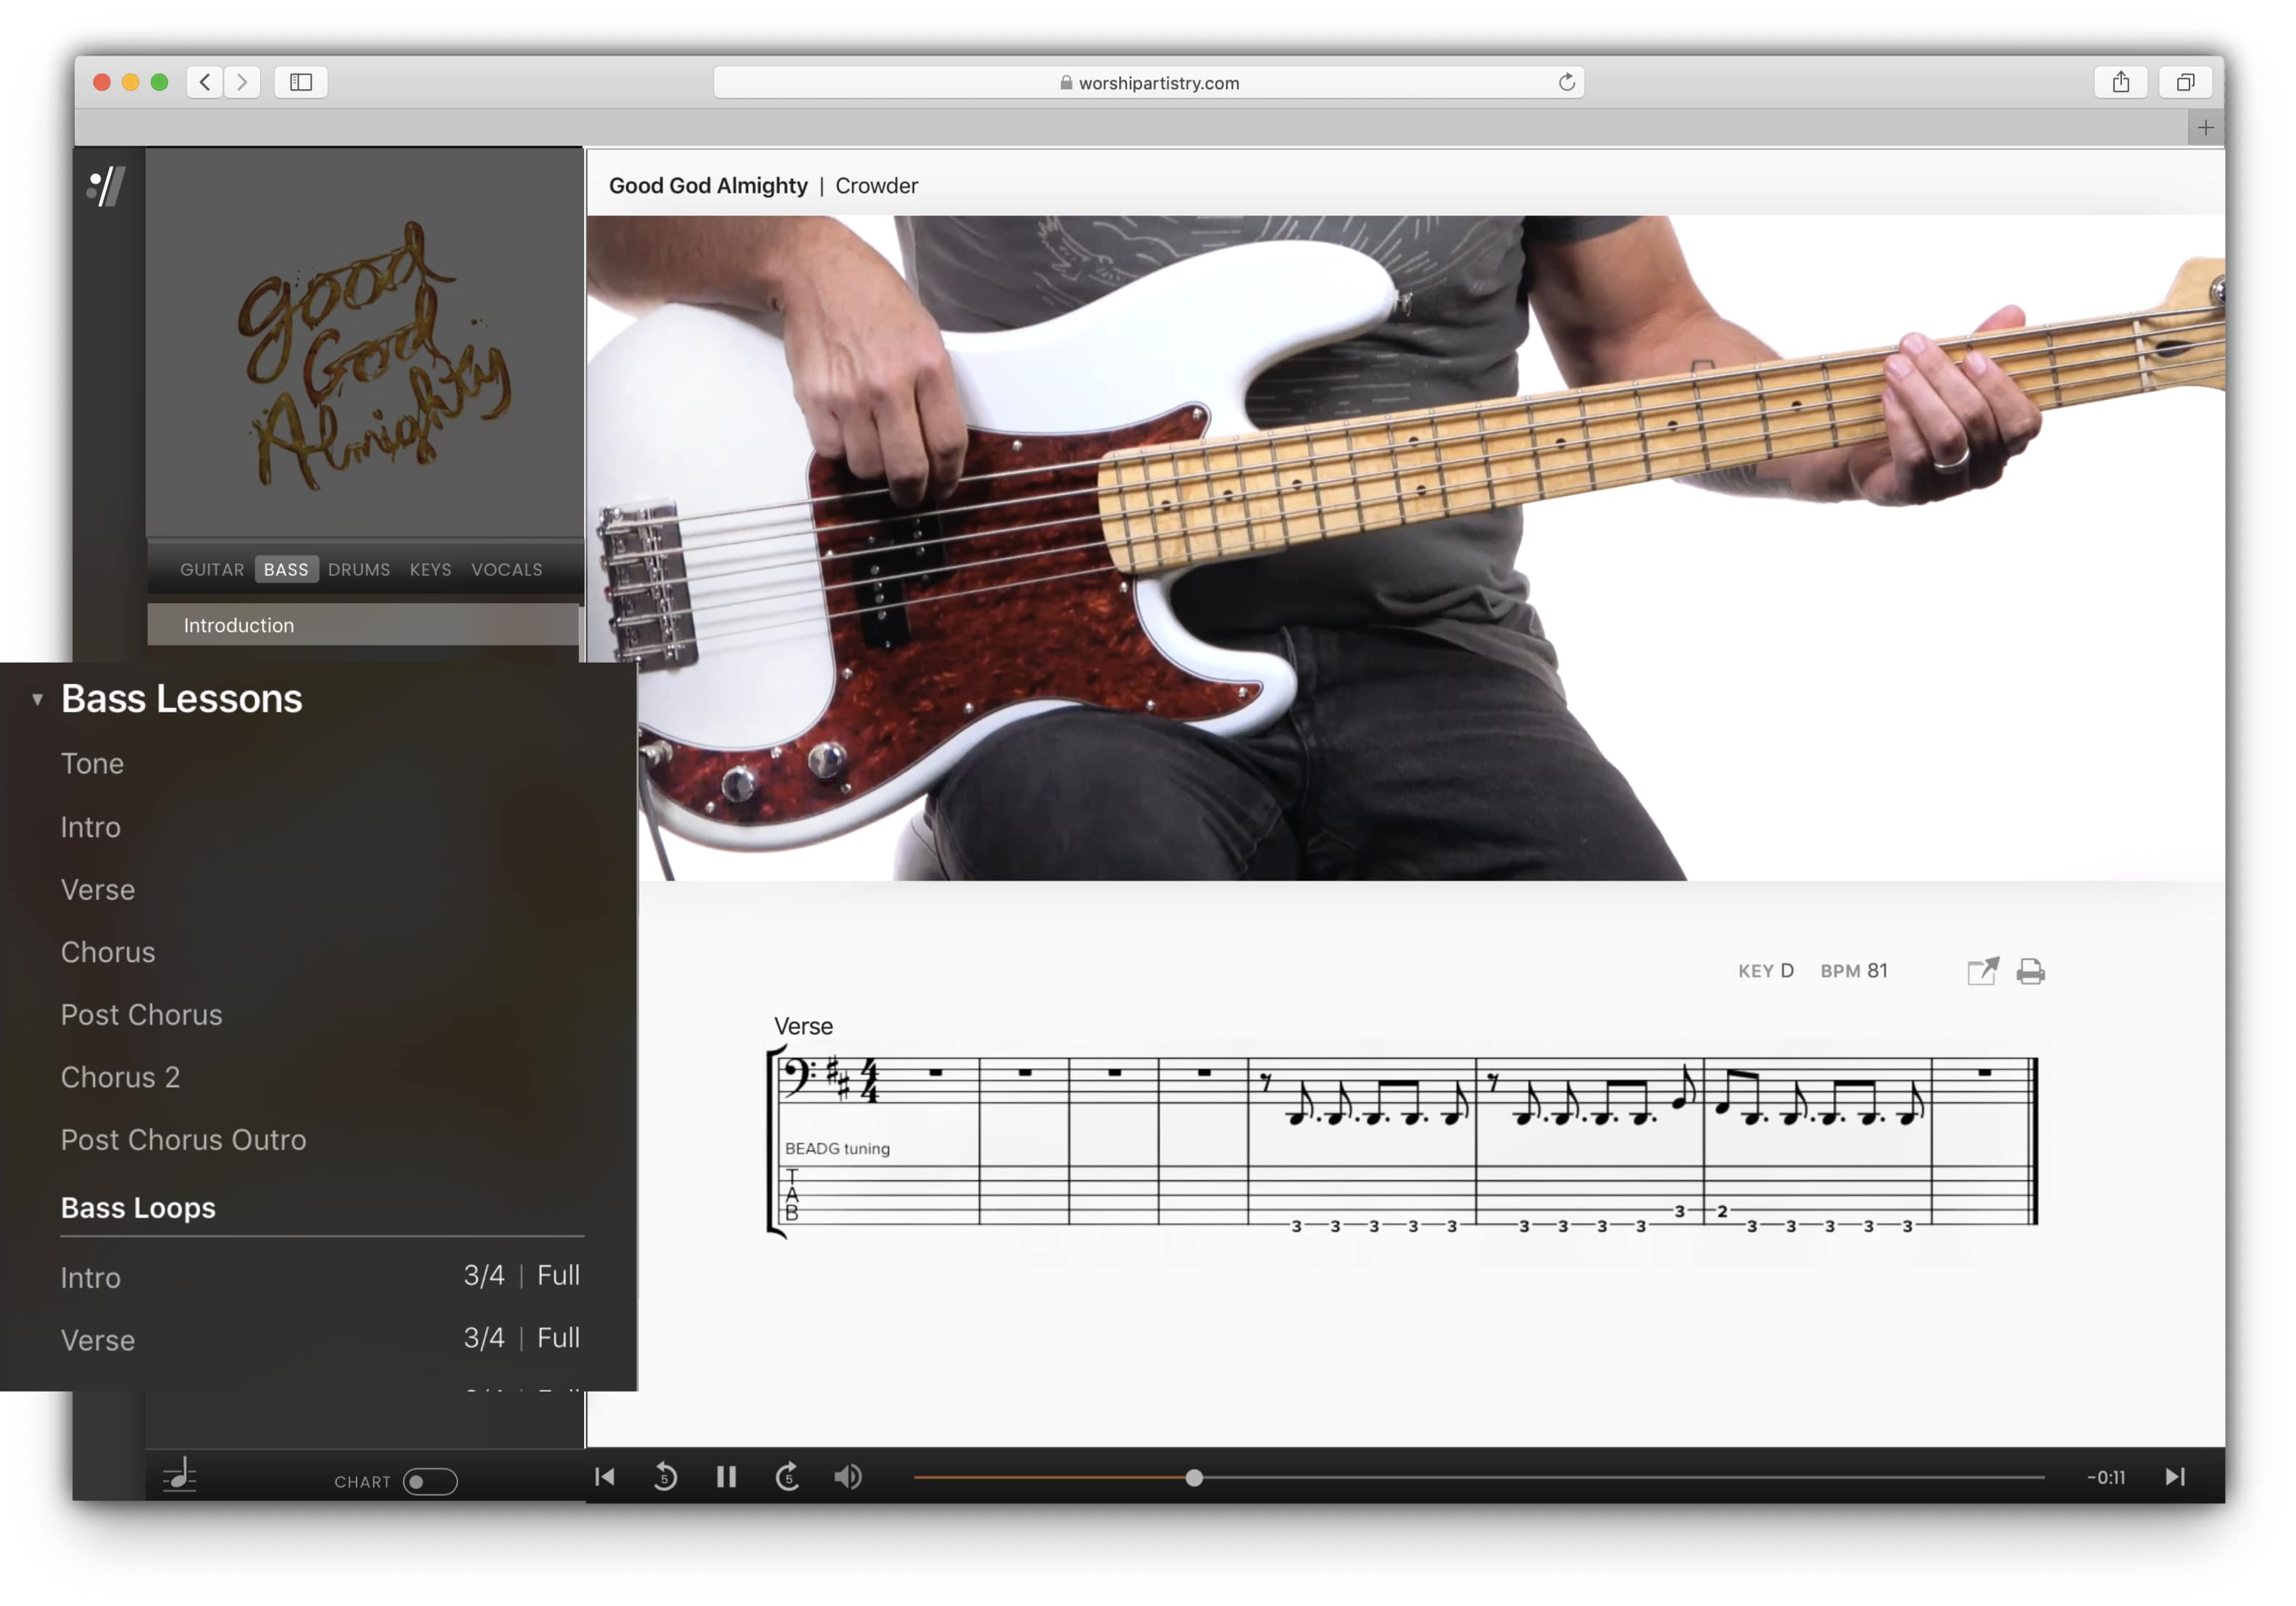Skip forward 5 seconds
The height and width of the screenshot is (1606, 2296).
[788, 1477]
